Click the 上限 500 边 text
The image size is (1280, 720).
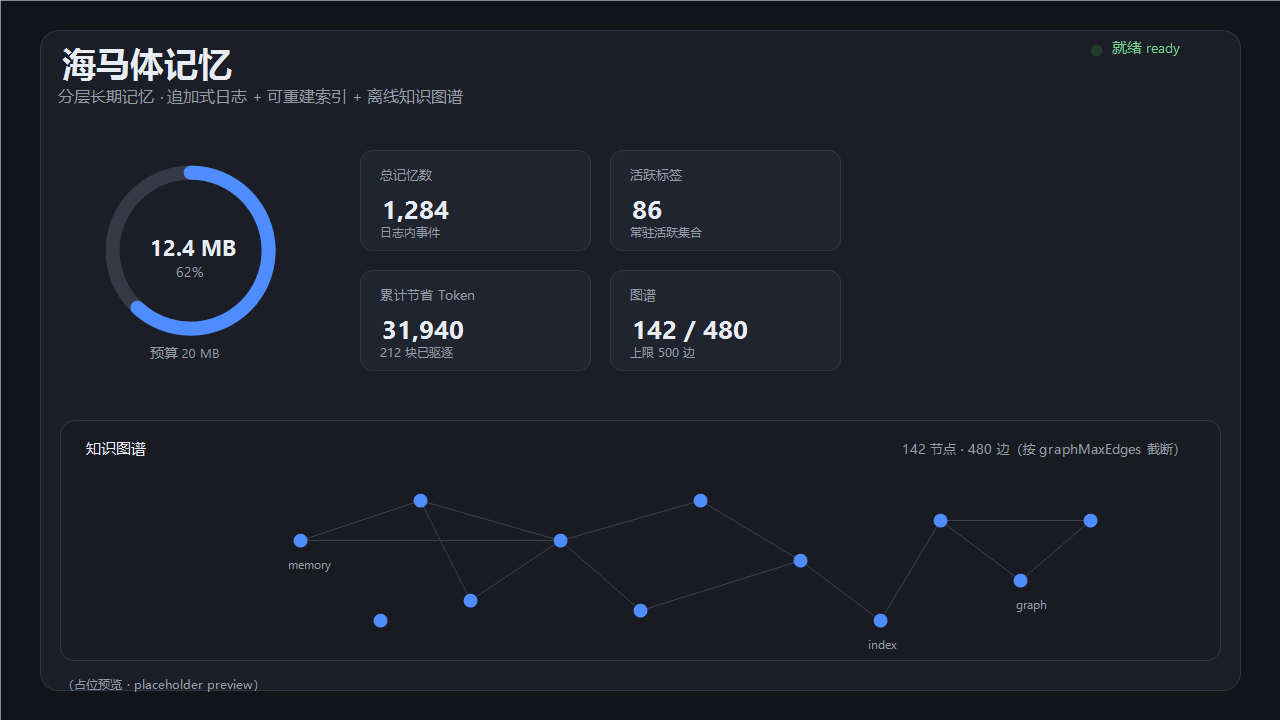coord(662,352)
